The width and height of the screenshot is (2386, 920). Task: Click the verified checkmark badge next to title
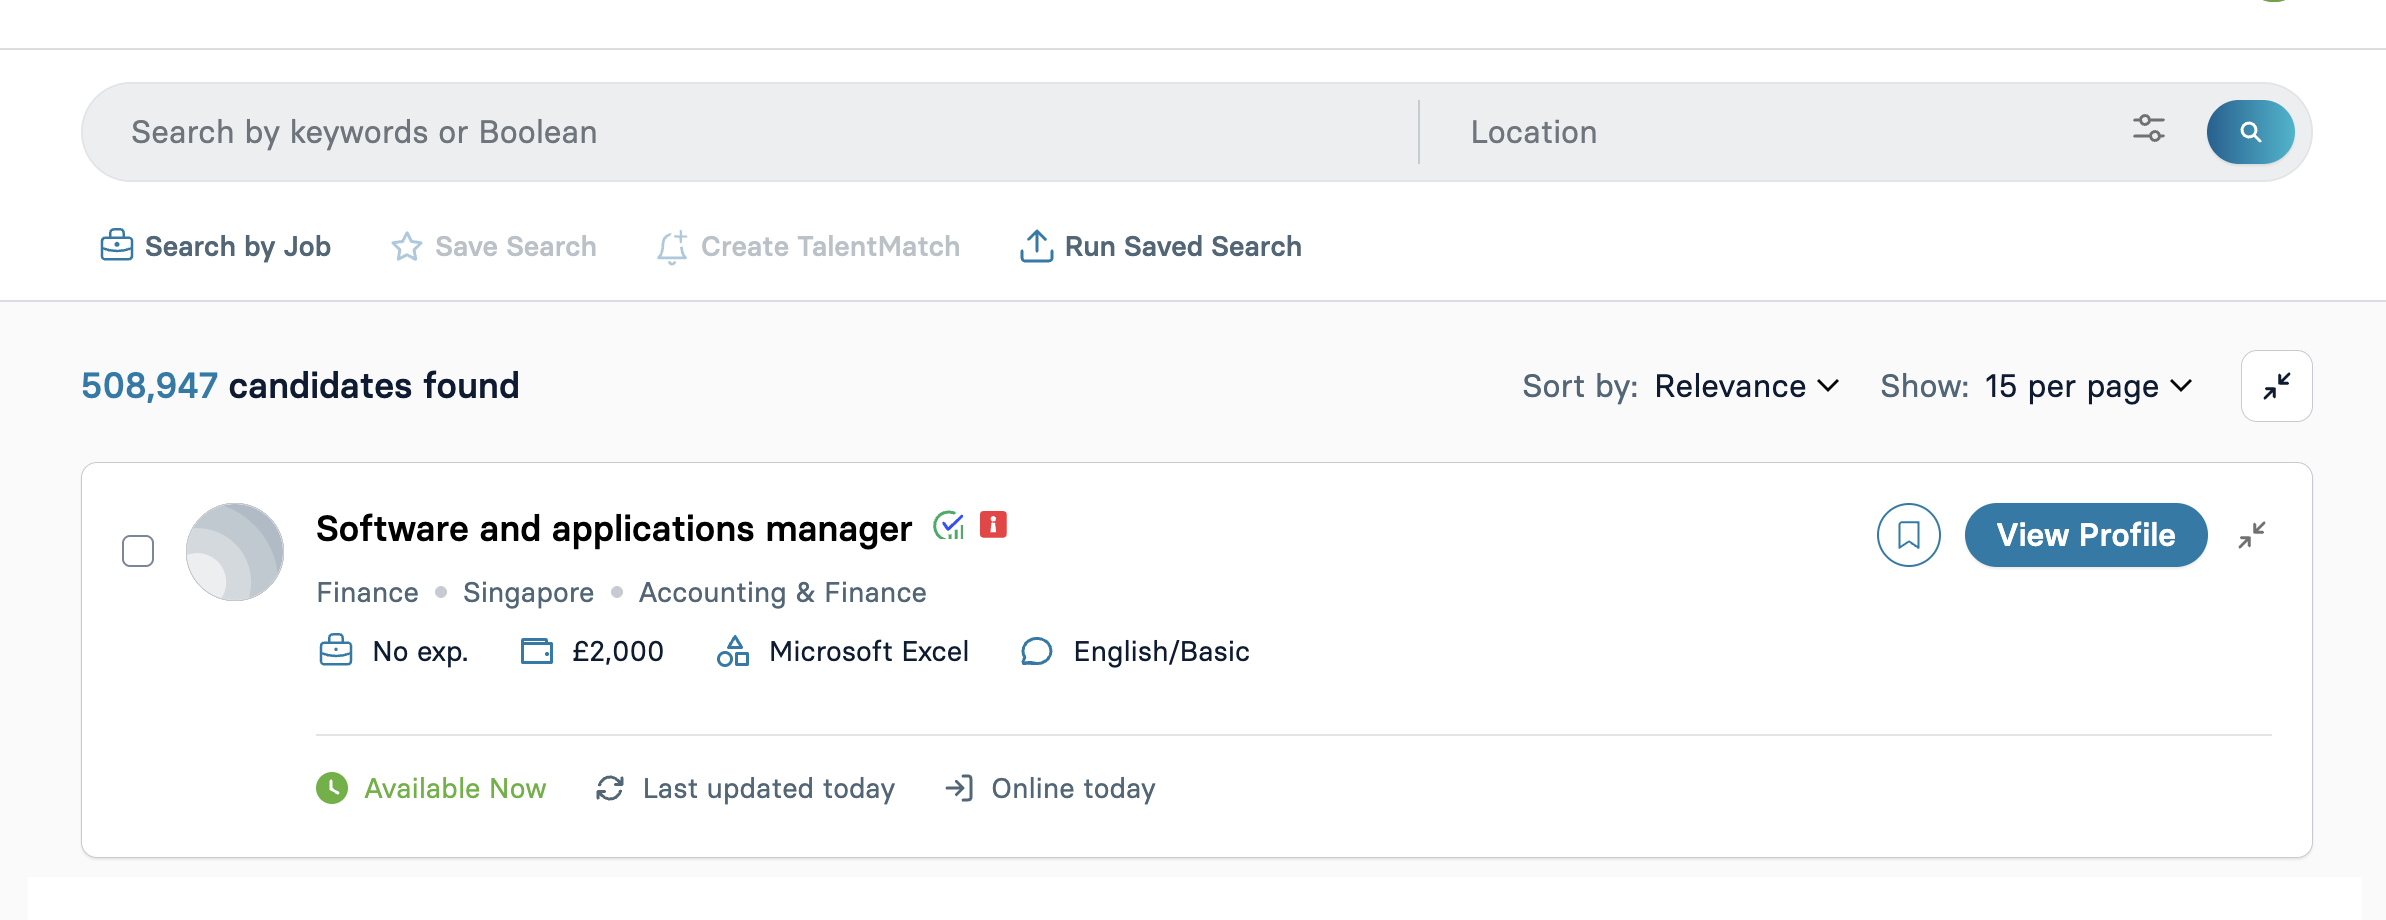[x=948, y=525]
